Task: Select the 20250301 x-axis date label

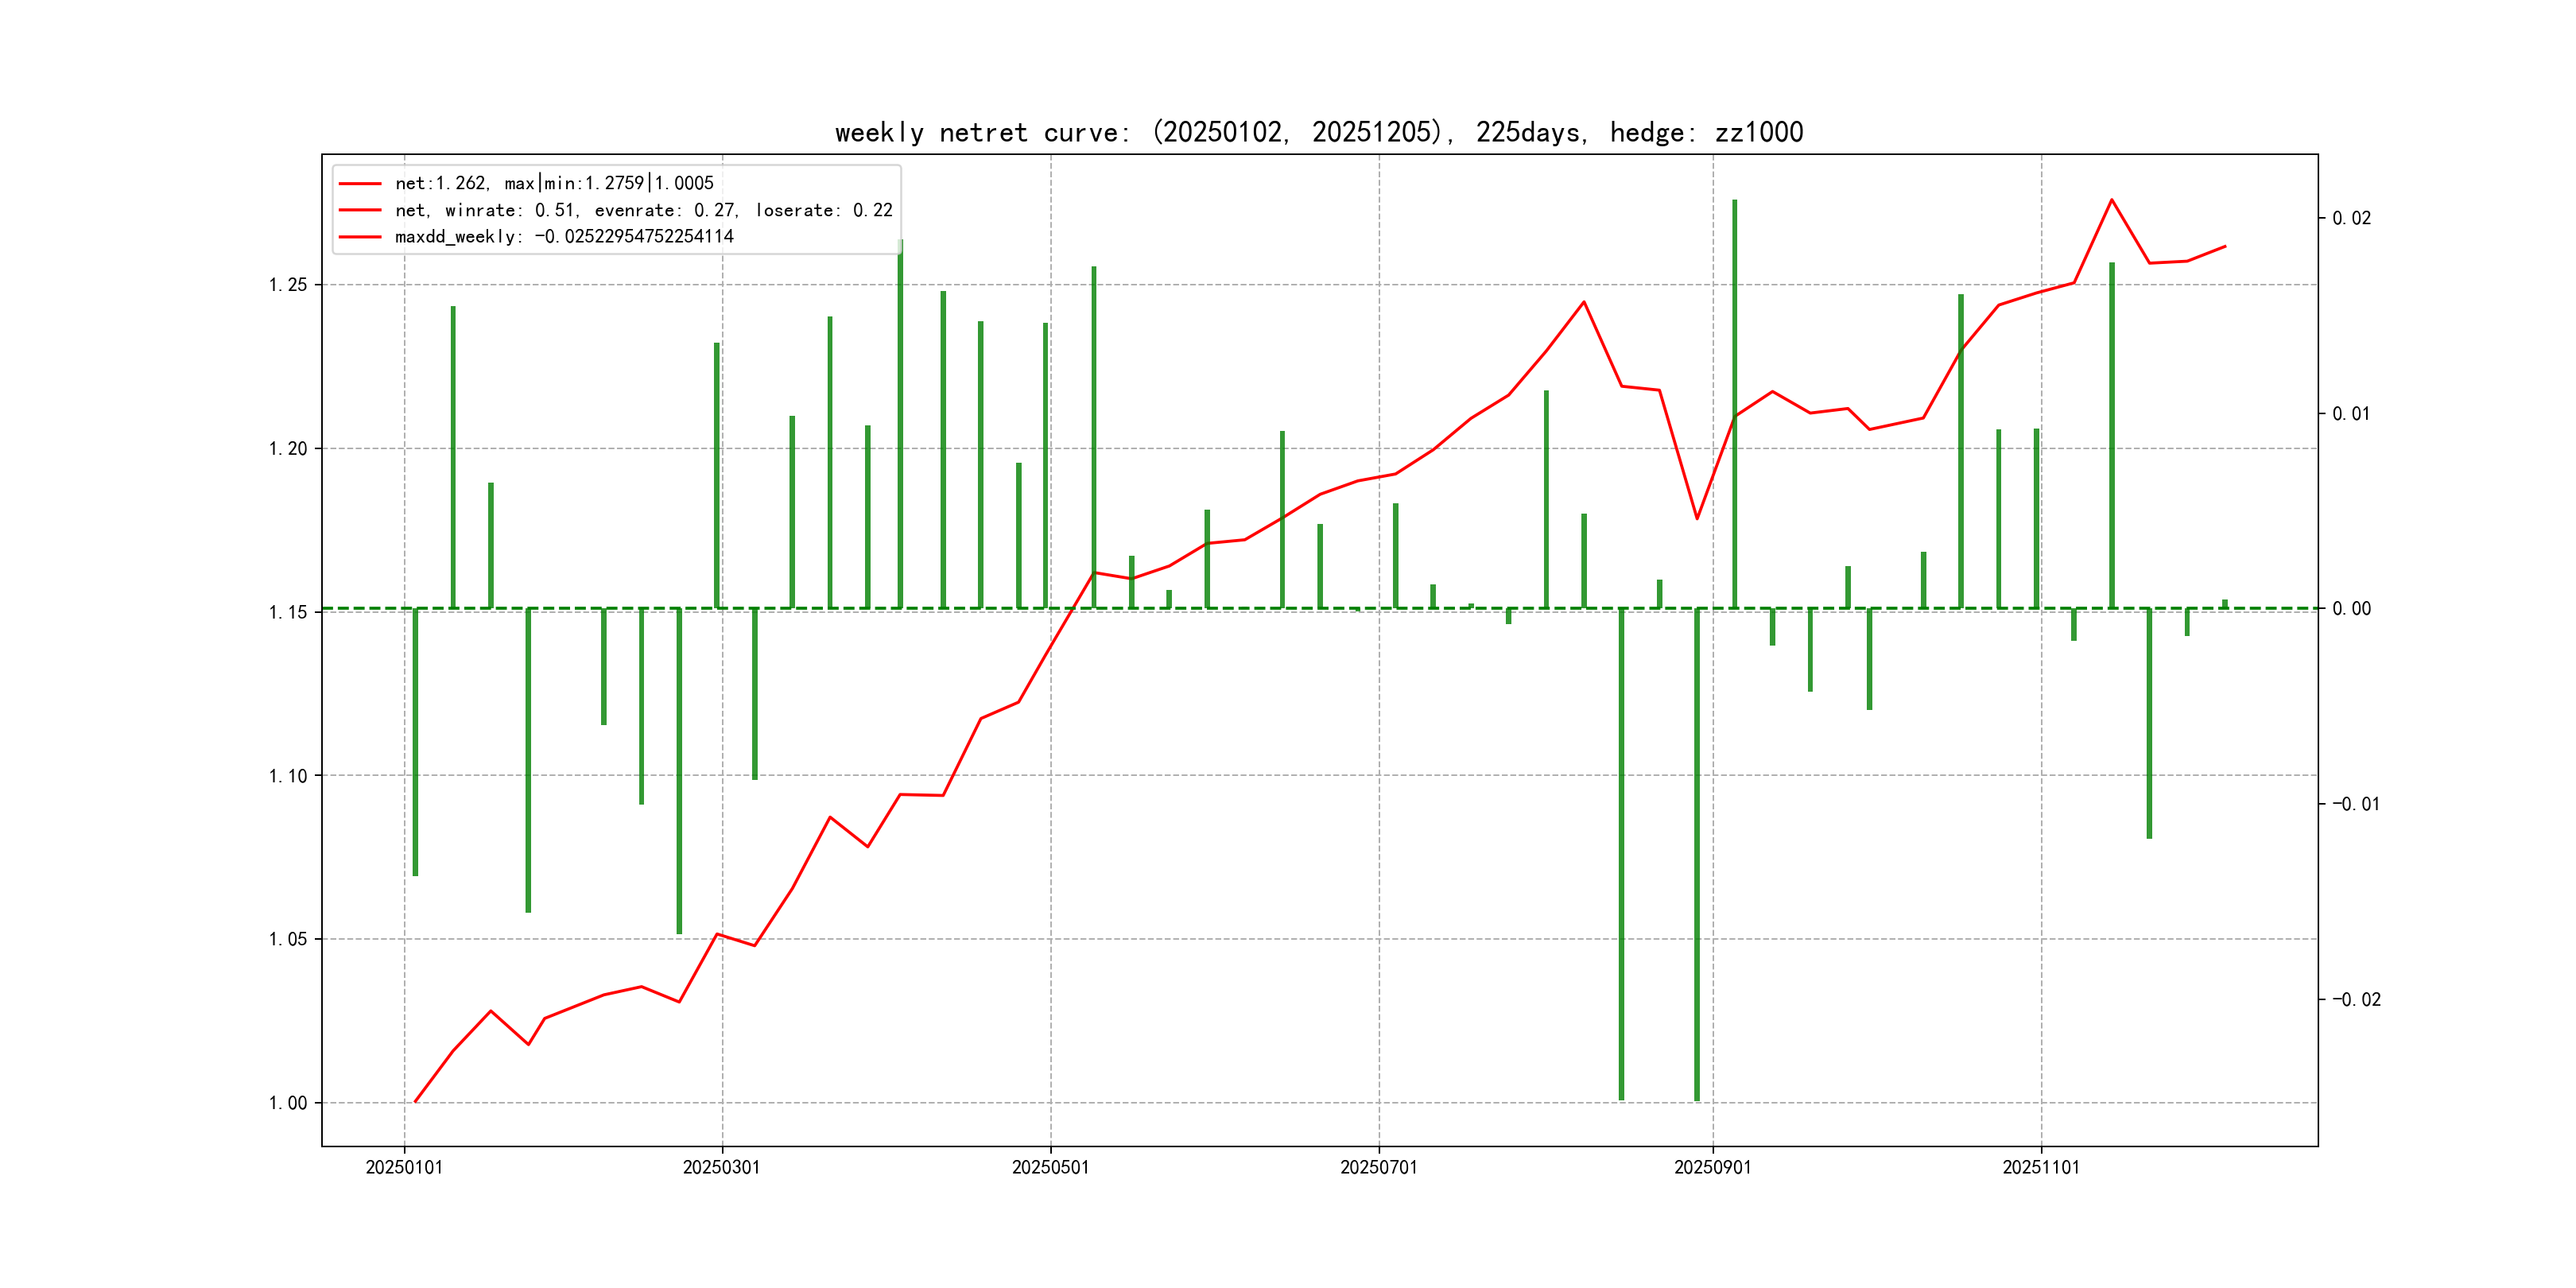Action: pos(721,1167)
